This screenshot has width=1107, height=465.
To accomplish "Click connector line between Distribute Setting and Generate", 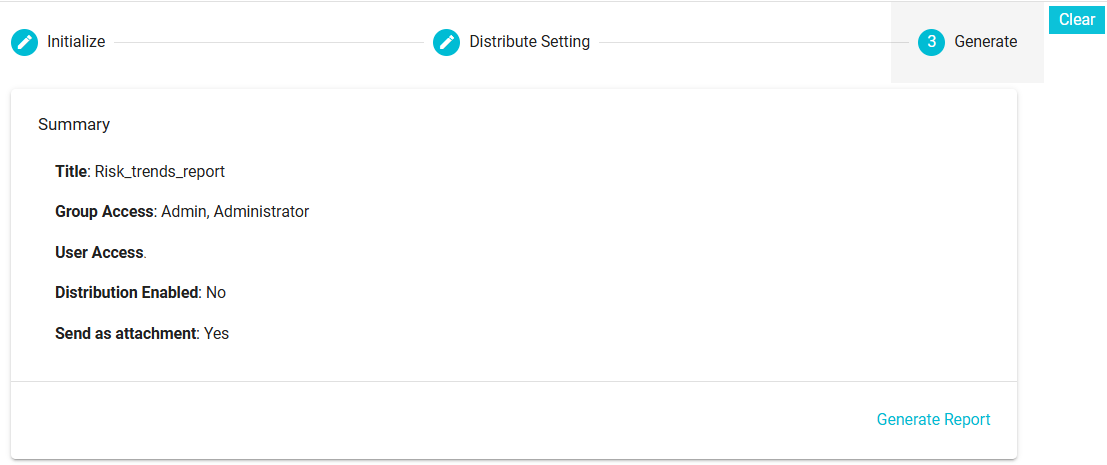I will point(754,42).
